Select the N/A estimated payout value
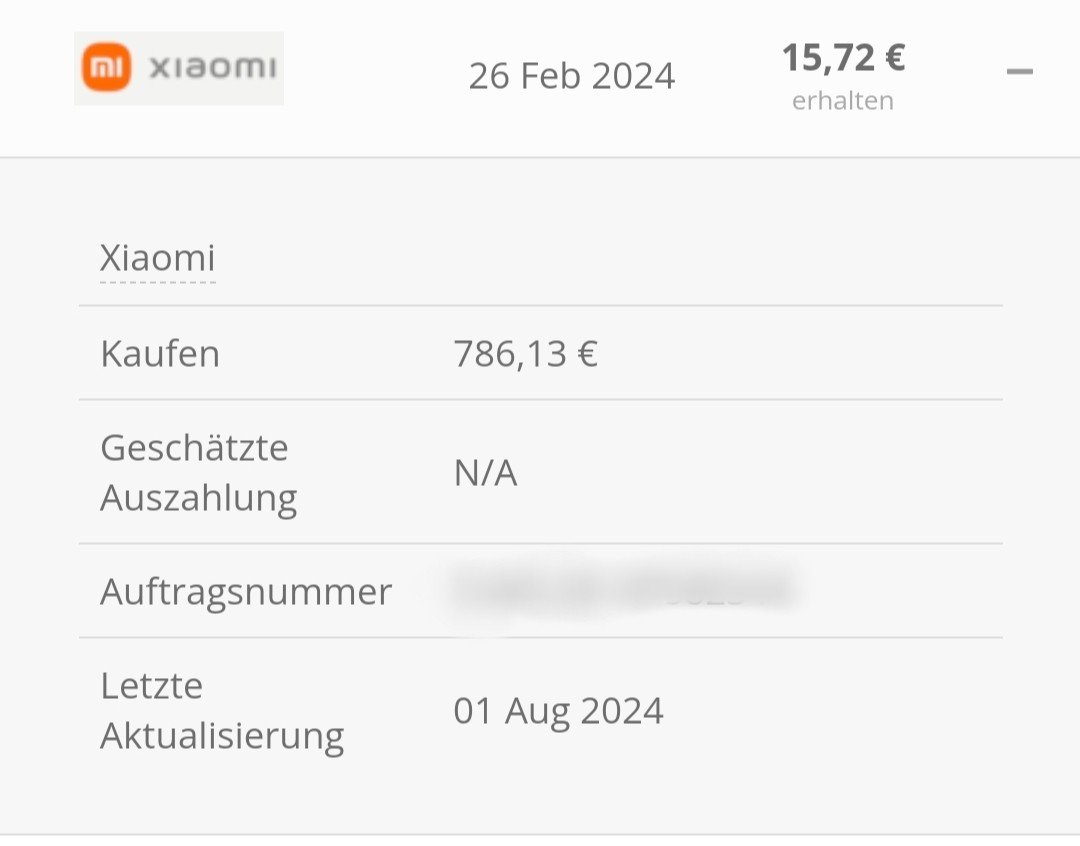The width and height of the screenshot is (1080, 846). [x=485, y=473]
